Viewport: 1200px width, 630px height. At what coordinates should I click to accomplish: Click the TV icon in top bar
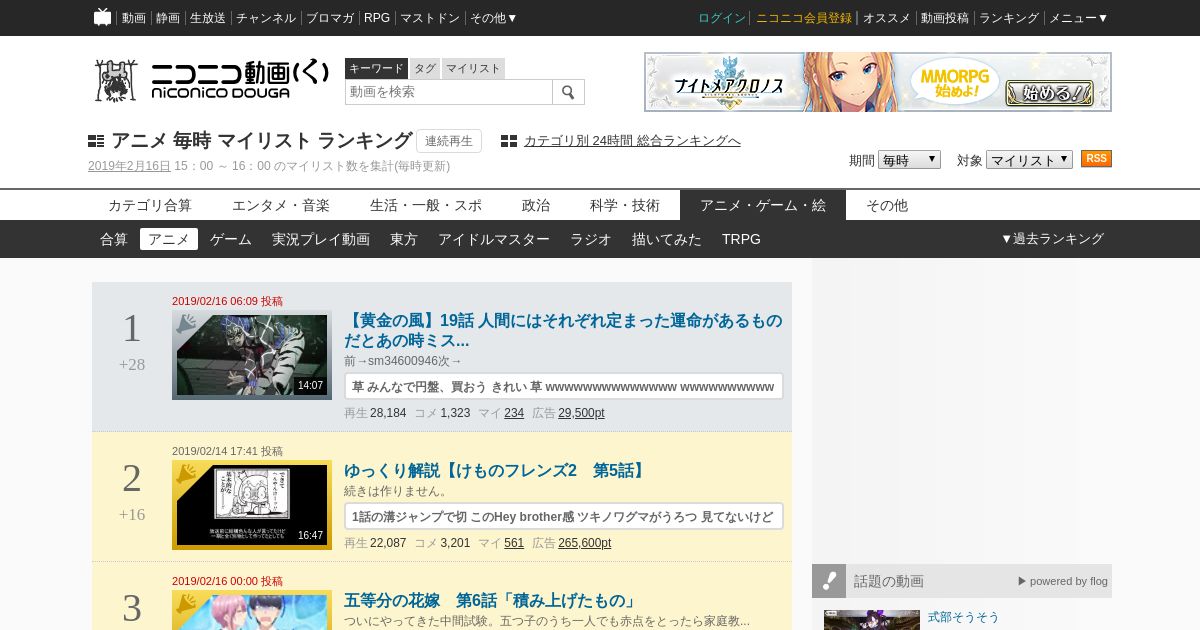pos(102,17)
